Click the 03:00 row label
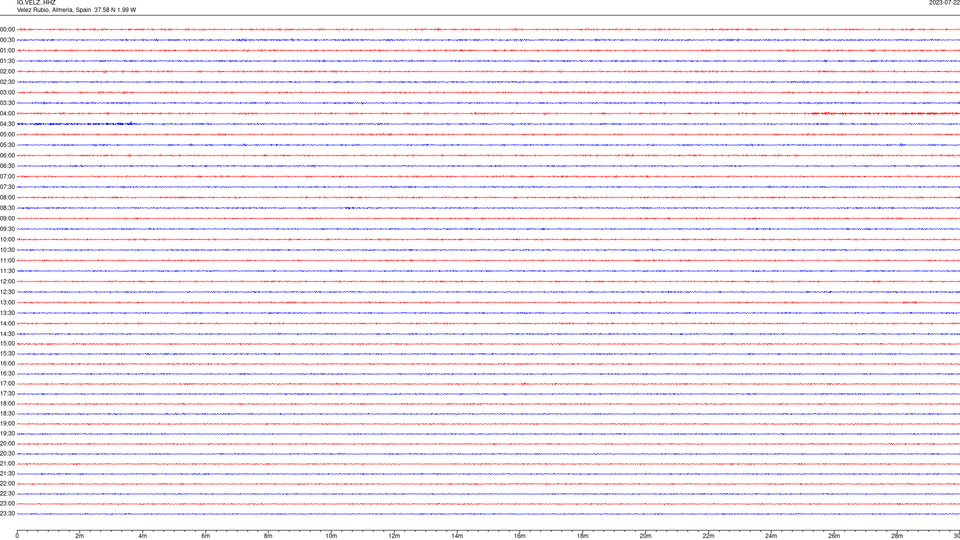Image resolution: width=960 pixels, height=540 pixels. click(x=7, y=92)
